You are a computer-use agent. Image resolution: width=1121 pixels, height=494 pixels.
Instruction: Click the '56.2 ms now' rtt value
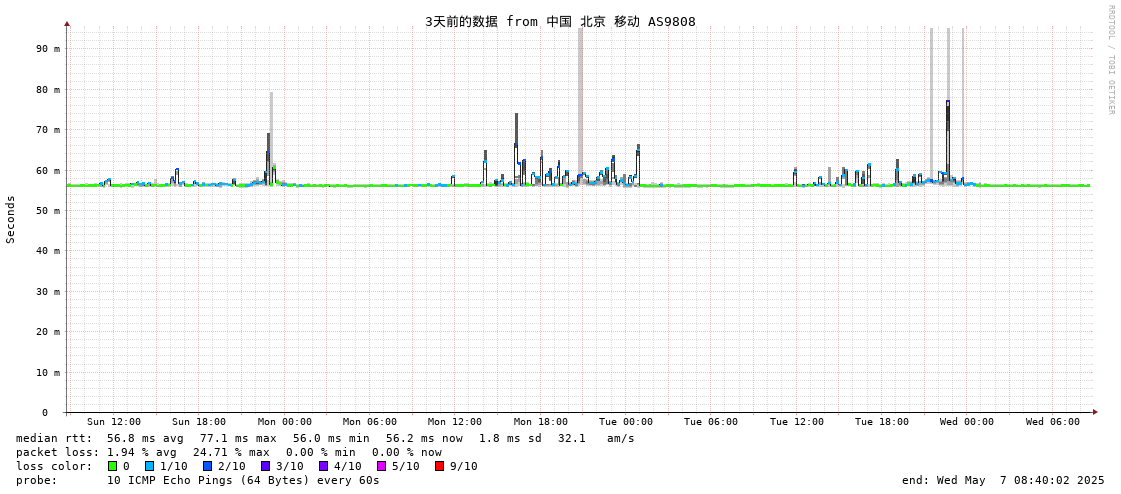coord(424,438)
